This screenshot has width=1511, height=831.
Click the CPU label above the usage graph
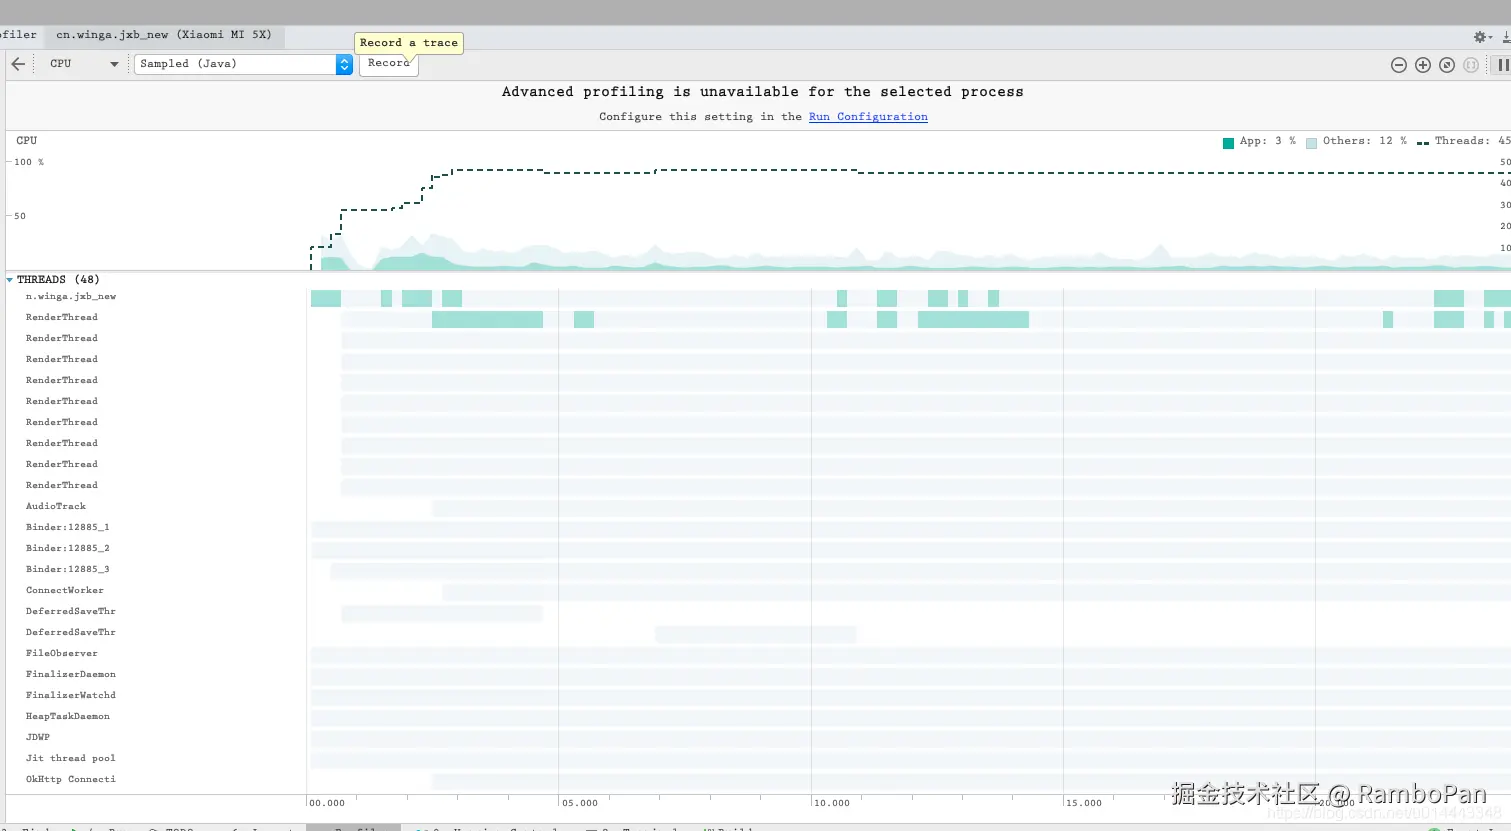(27, 141)
